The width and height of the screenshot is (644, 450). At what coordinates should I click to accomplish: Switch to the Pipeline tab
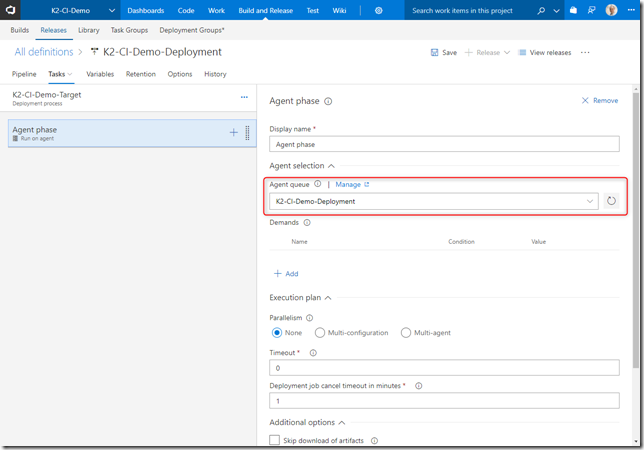pyautogui.click(x=24, y=74)
